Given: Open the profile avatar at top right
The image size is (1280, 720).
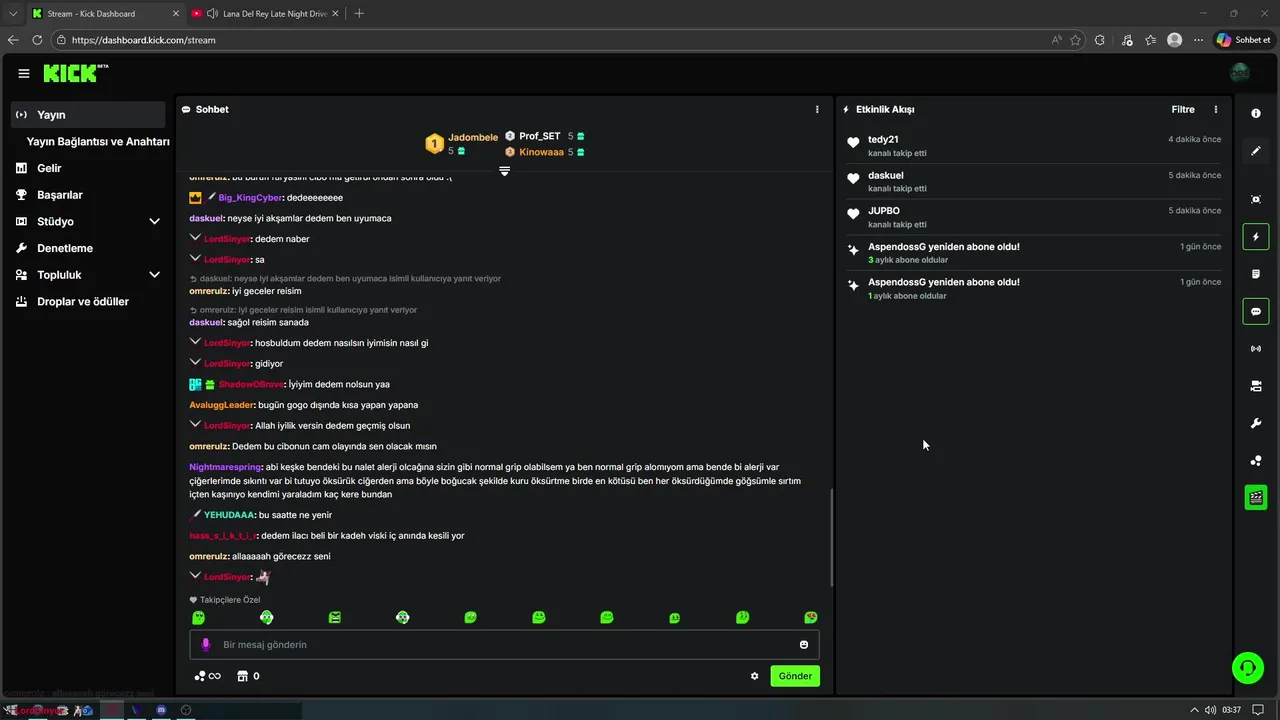Looking at the screenshot, I should click(x=1240, y=73).
